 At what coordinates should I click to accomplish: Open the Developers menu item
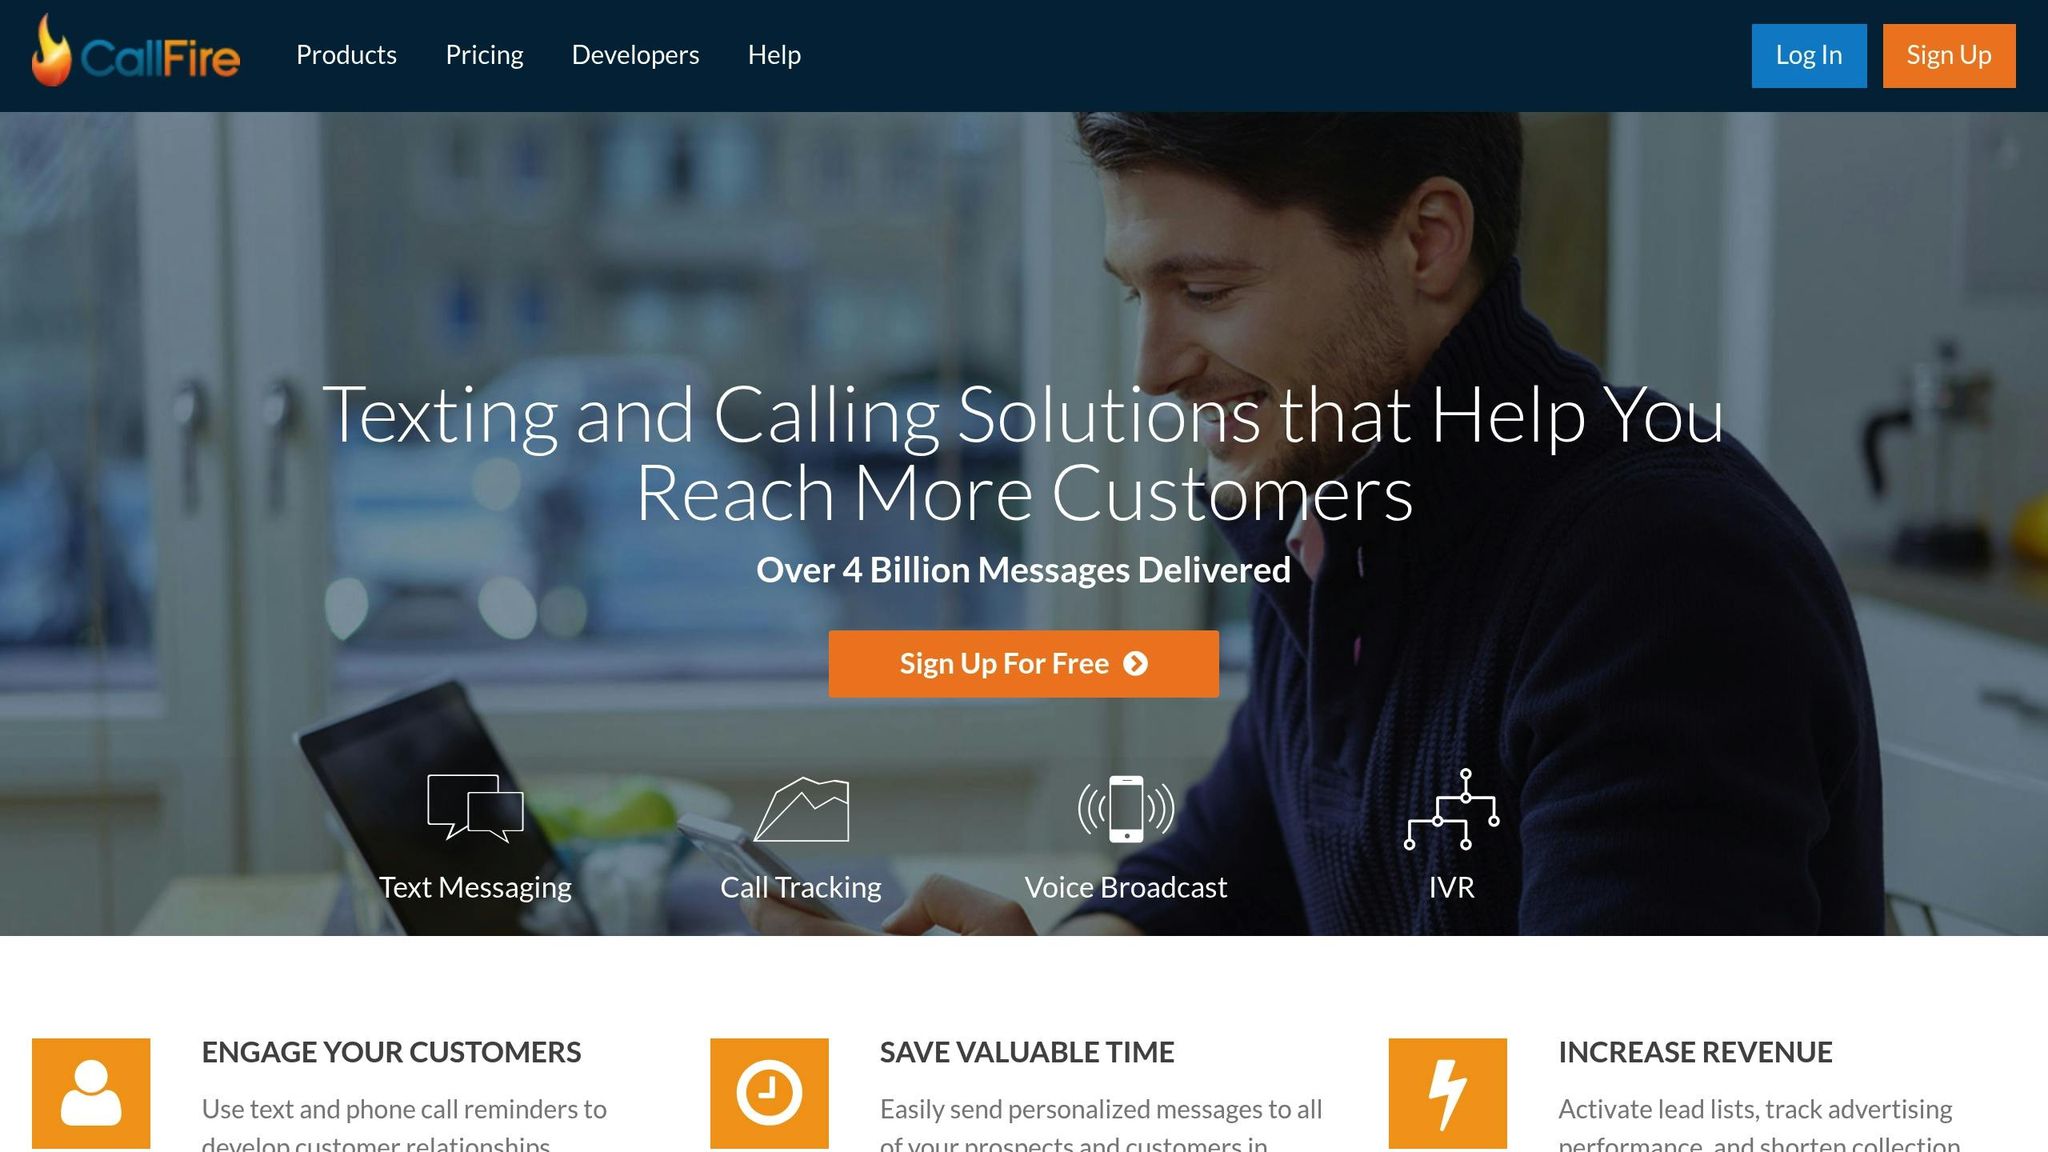[x=635, y=55]
